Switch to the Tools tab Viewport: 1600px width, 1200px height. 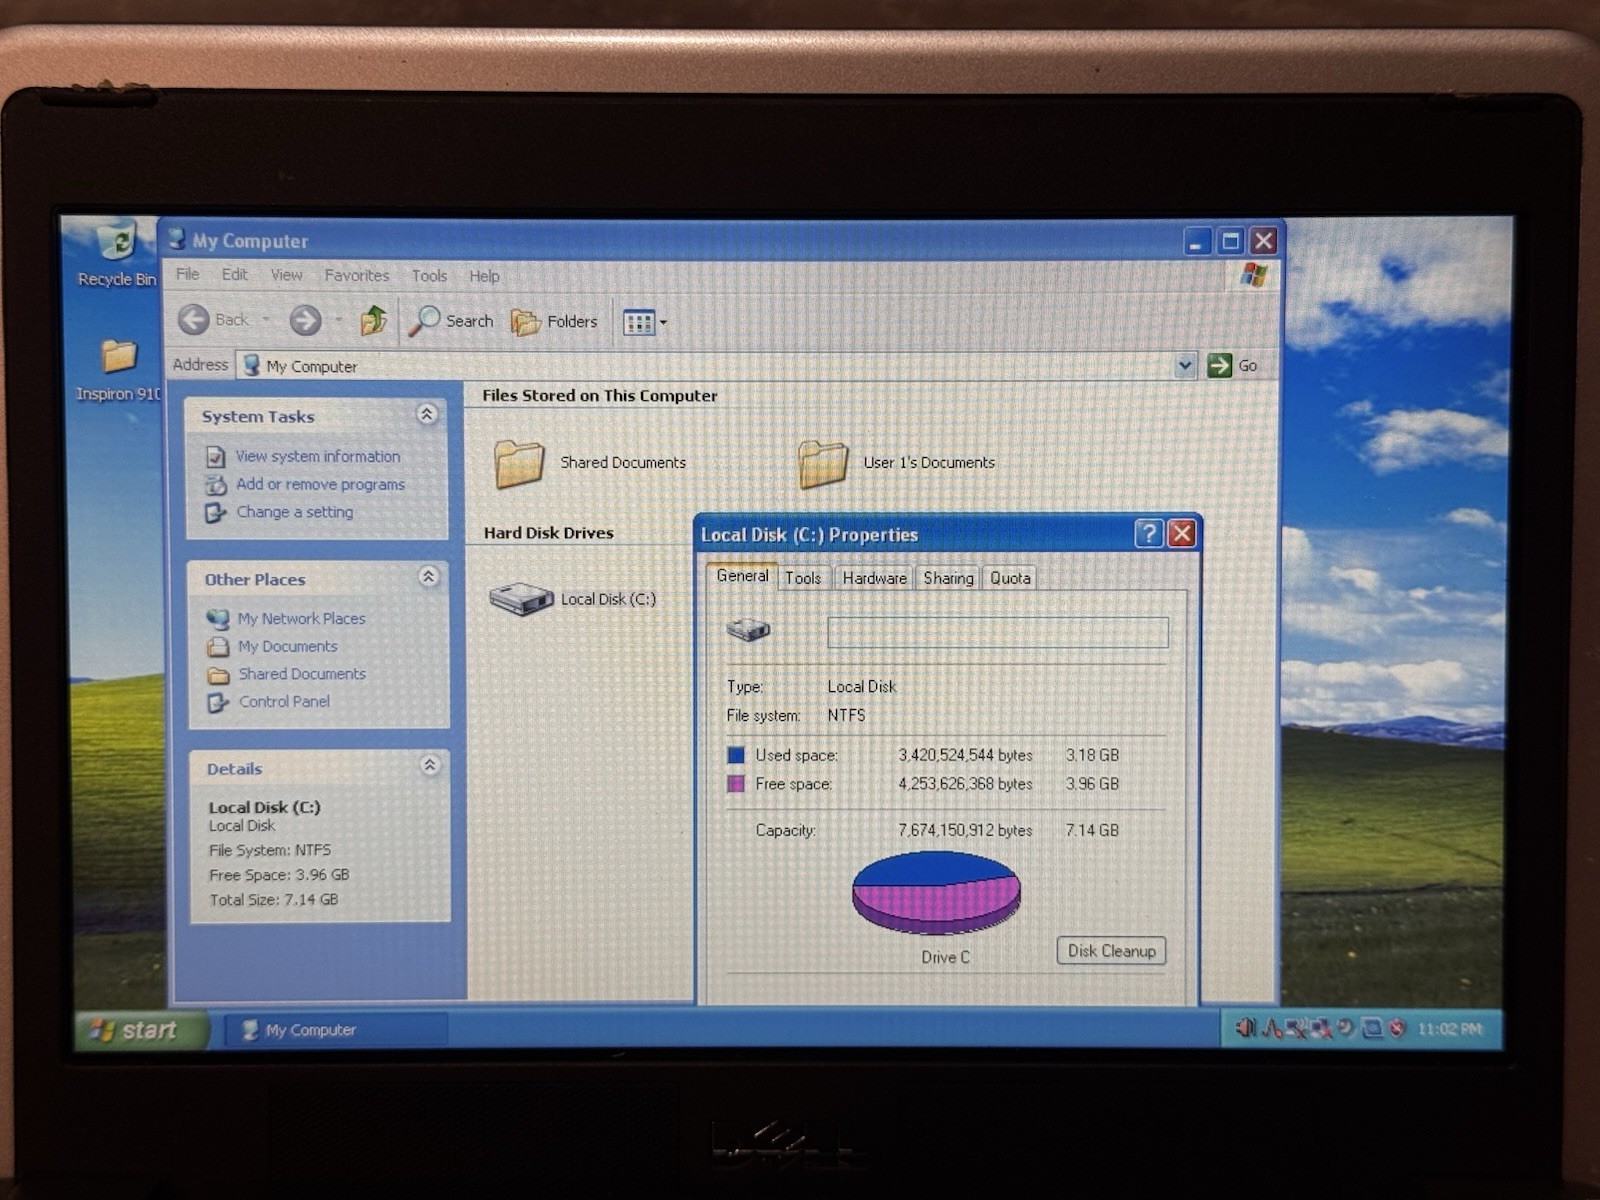click(802, 578)
